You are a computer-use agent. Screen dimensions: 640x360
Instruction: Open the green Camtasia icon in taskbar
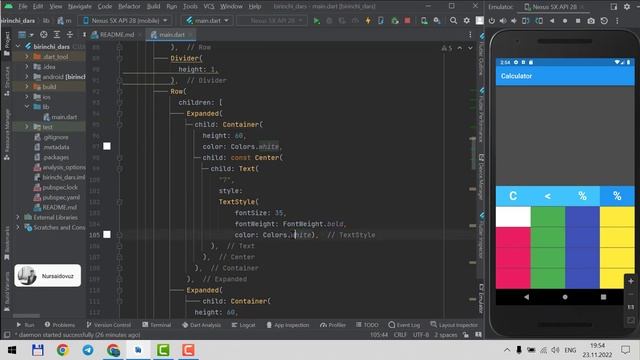[163, 350]
